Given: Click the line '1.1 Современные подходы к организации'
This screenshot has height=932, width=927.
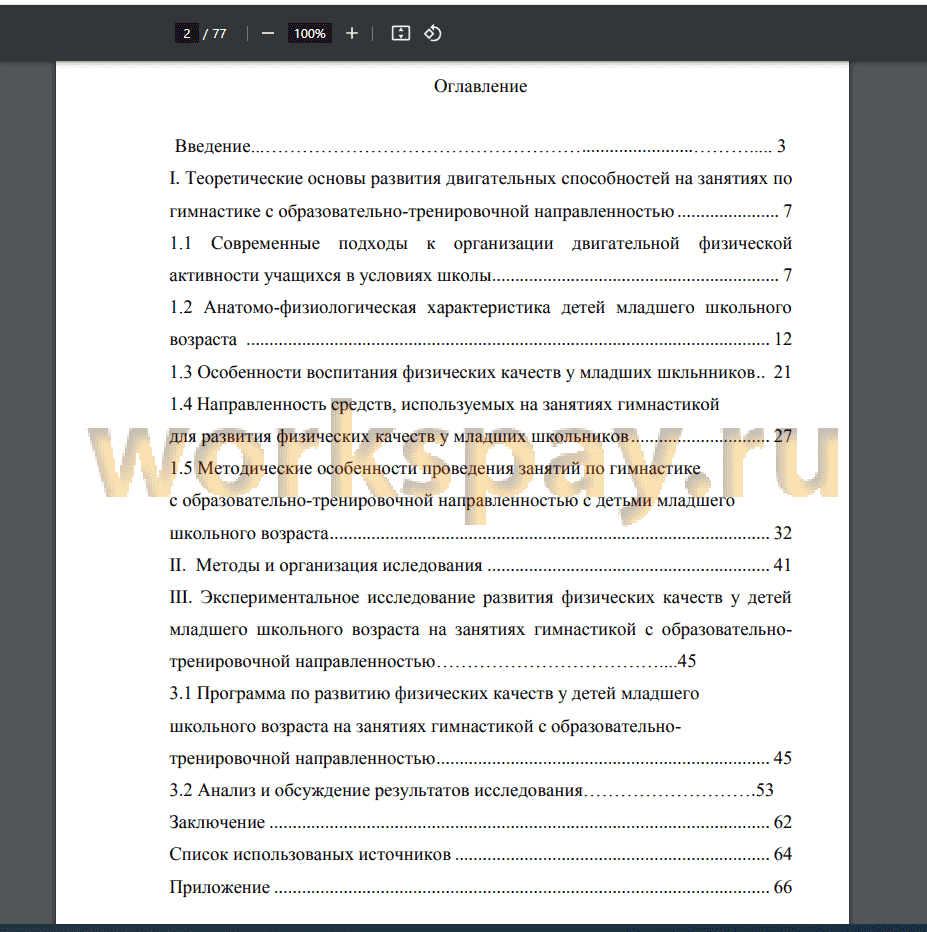Looking at the screenshot, I should pos(480,243).
